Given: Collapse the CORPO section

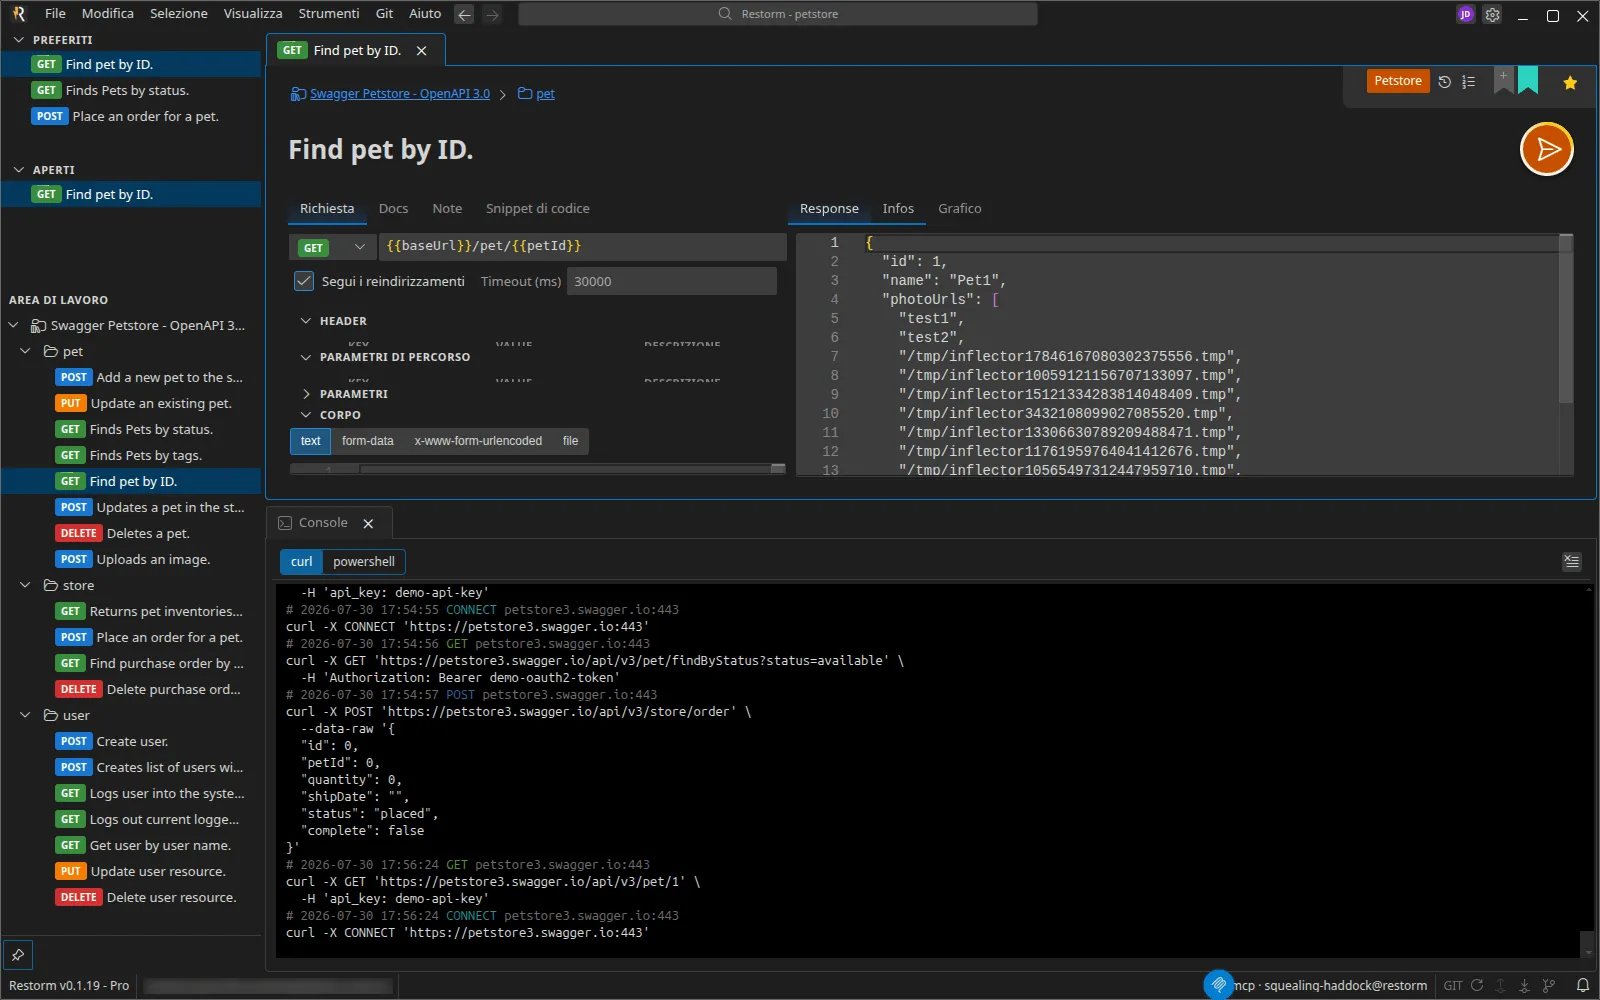Looking at the screenshot, I should [306, 415].
